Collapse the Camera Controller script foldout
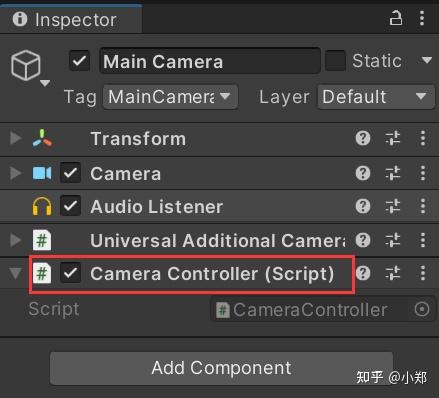This screenshot has height=398, width=439. pyautogui.click(x=15, y=273)
